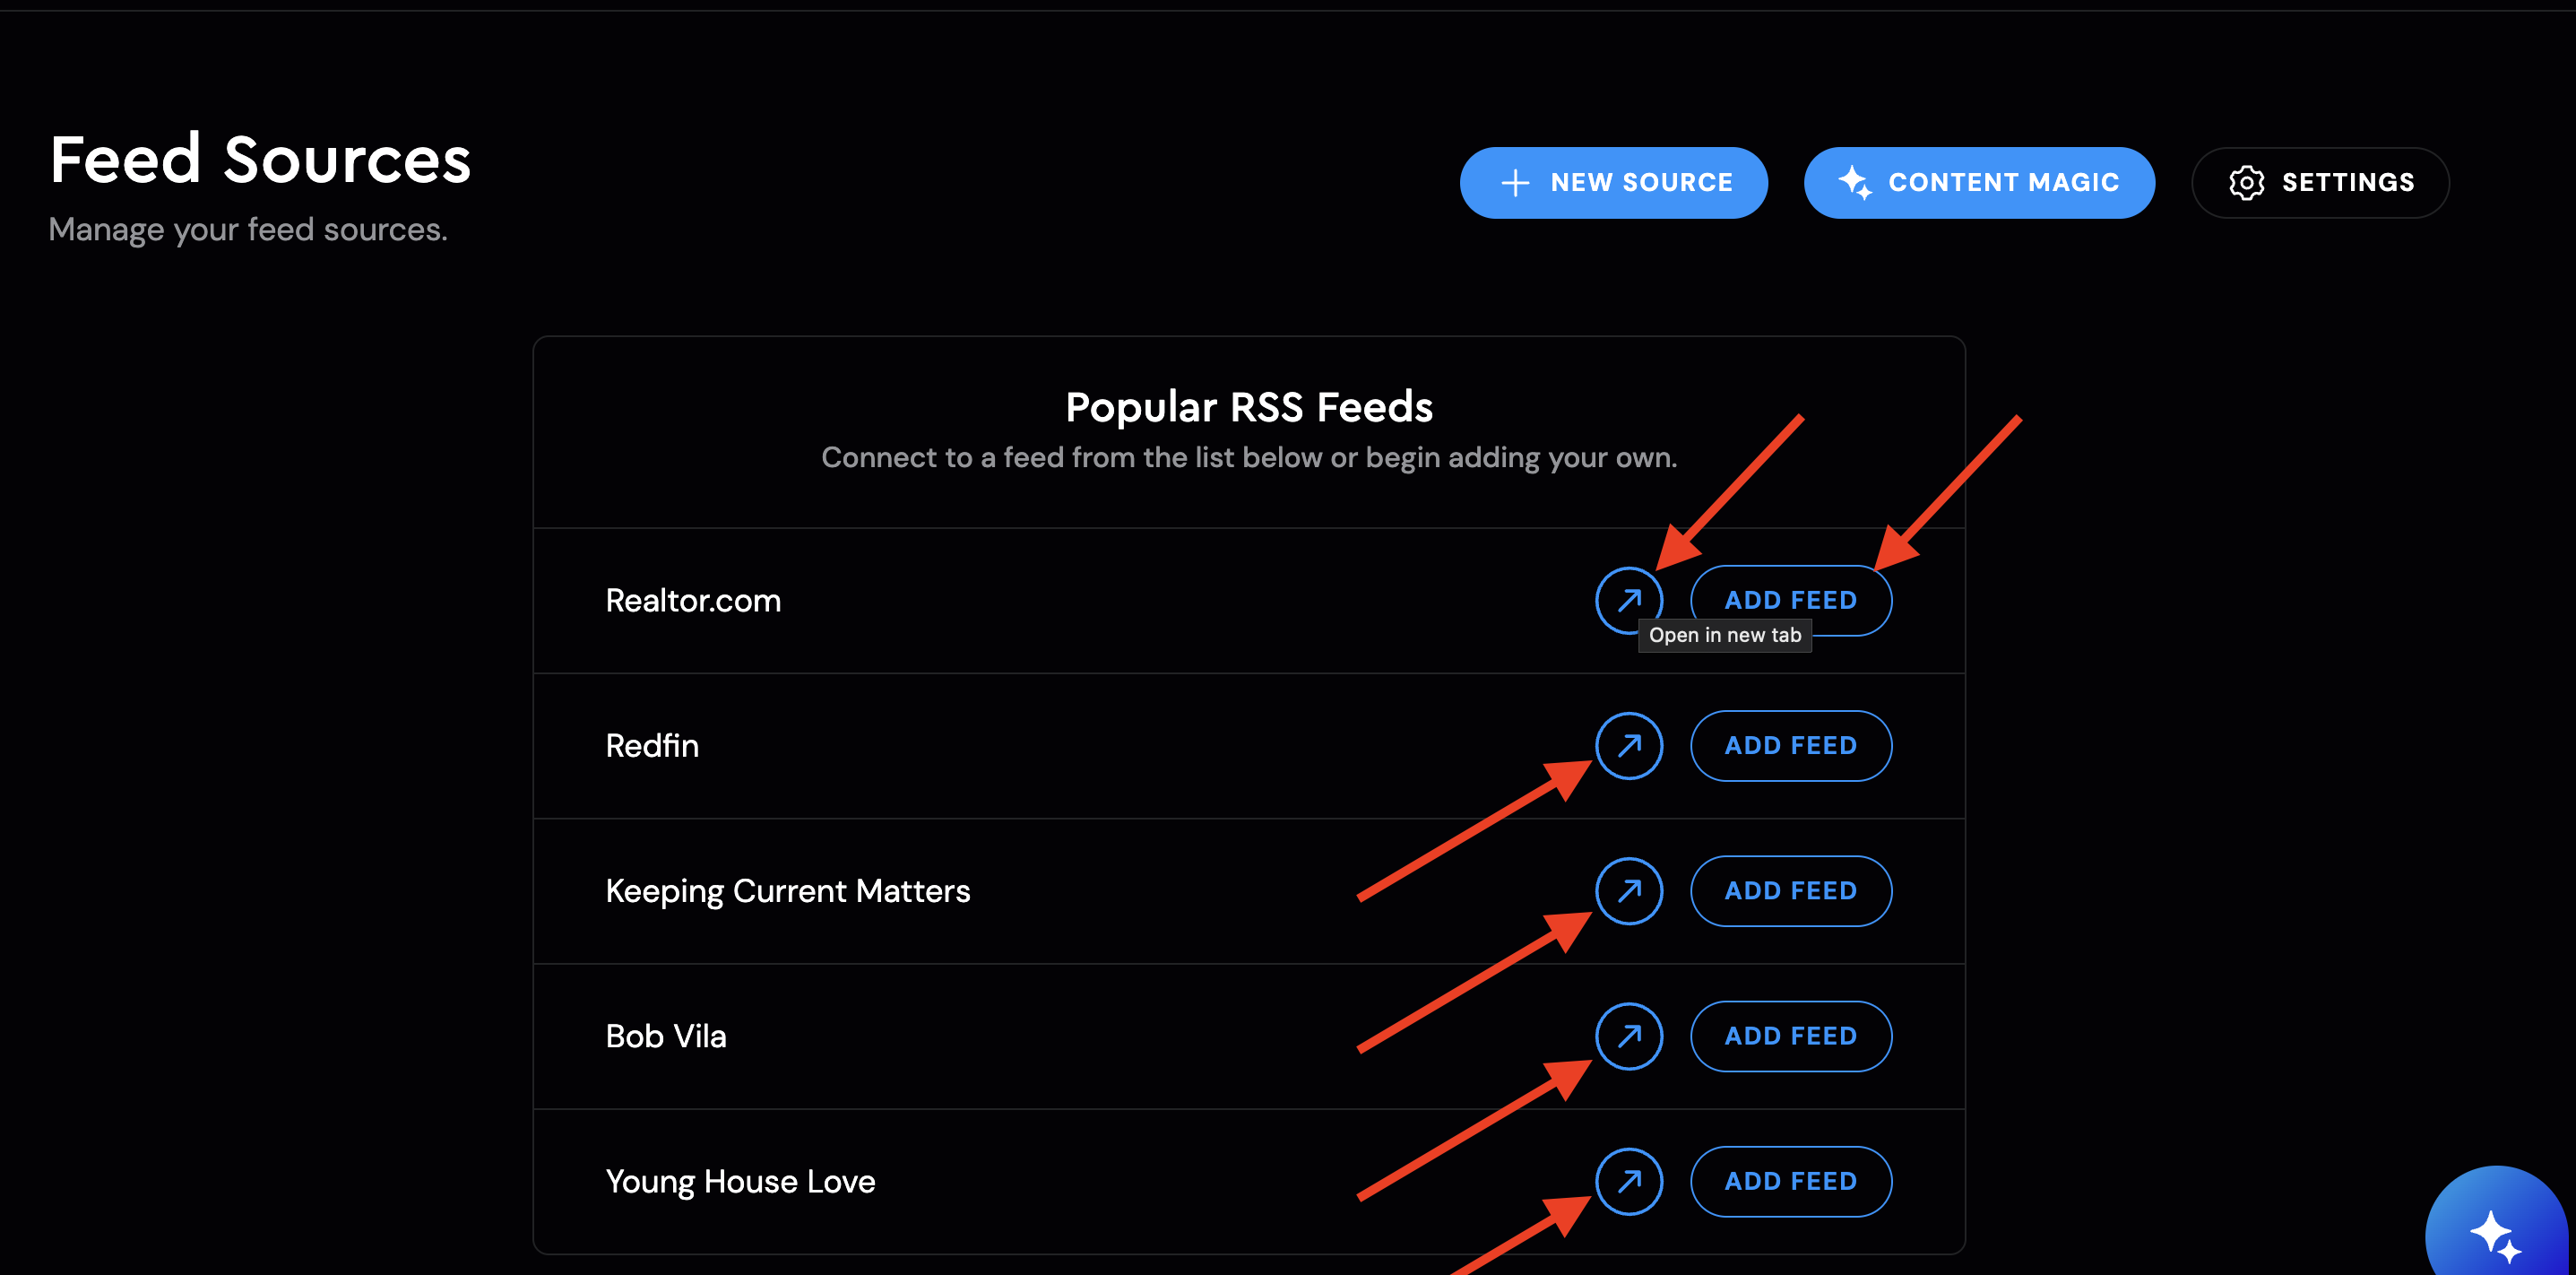
Task: Select the Young House Love row label
Action: pos(740,1182)
